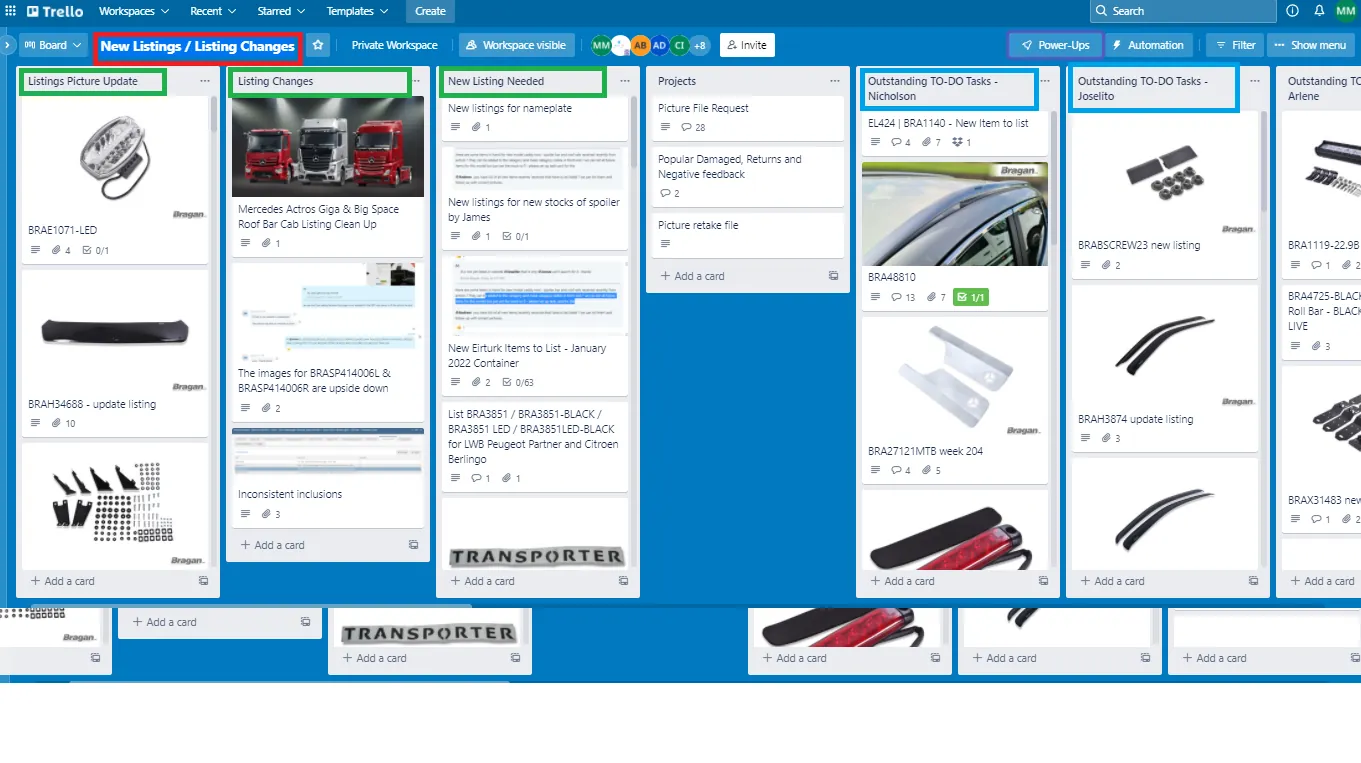The image size is (1361, 763).
Task: Open the Projects list menu dots
Action: (835, 81)
